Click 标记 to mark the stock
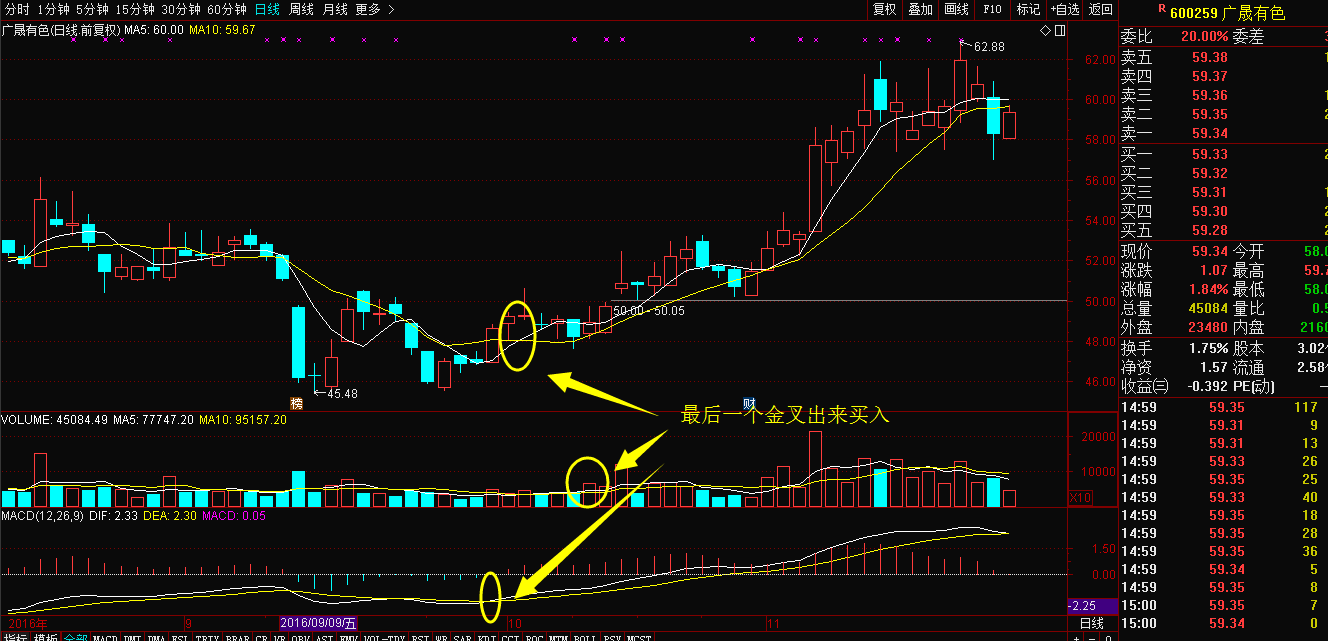The image size is (1328, 641). (1028, 9)
